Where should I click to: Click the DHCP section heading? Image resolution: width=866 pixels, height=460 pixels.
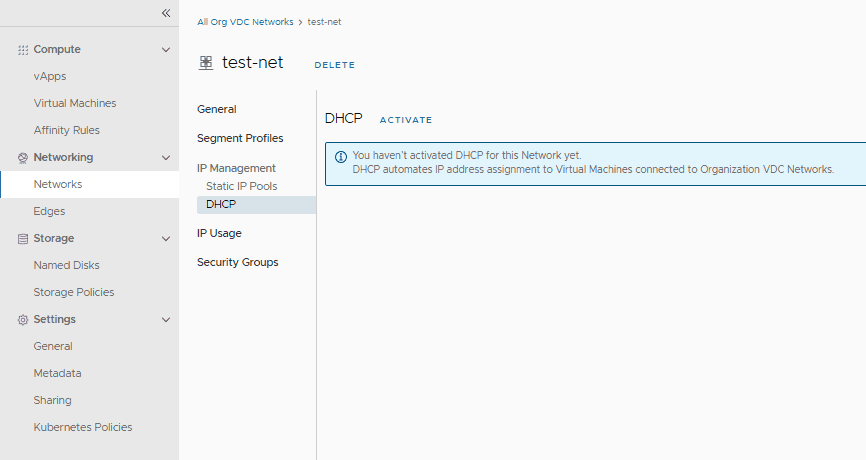[344, 118]
